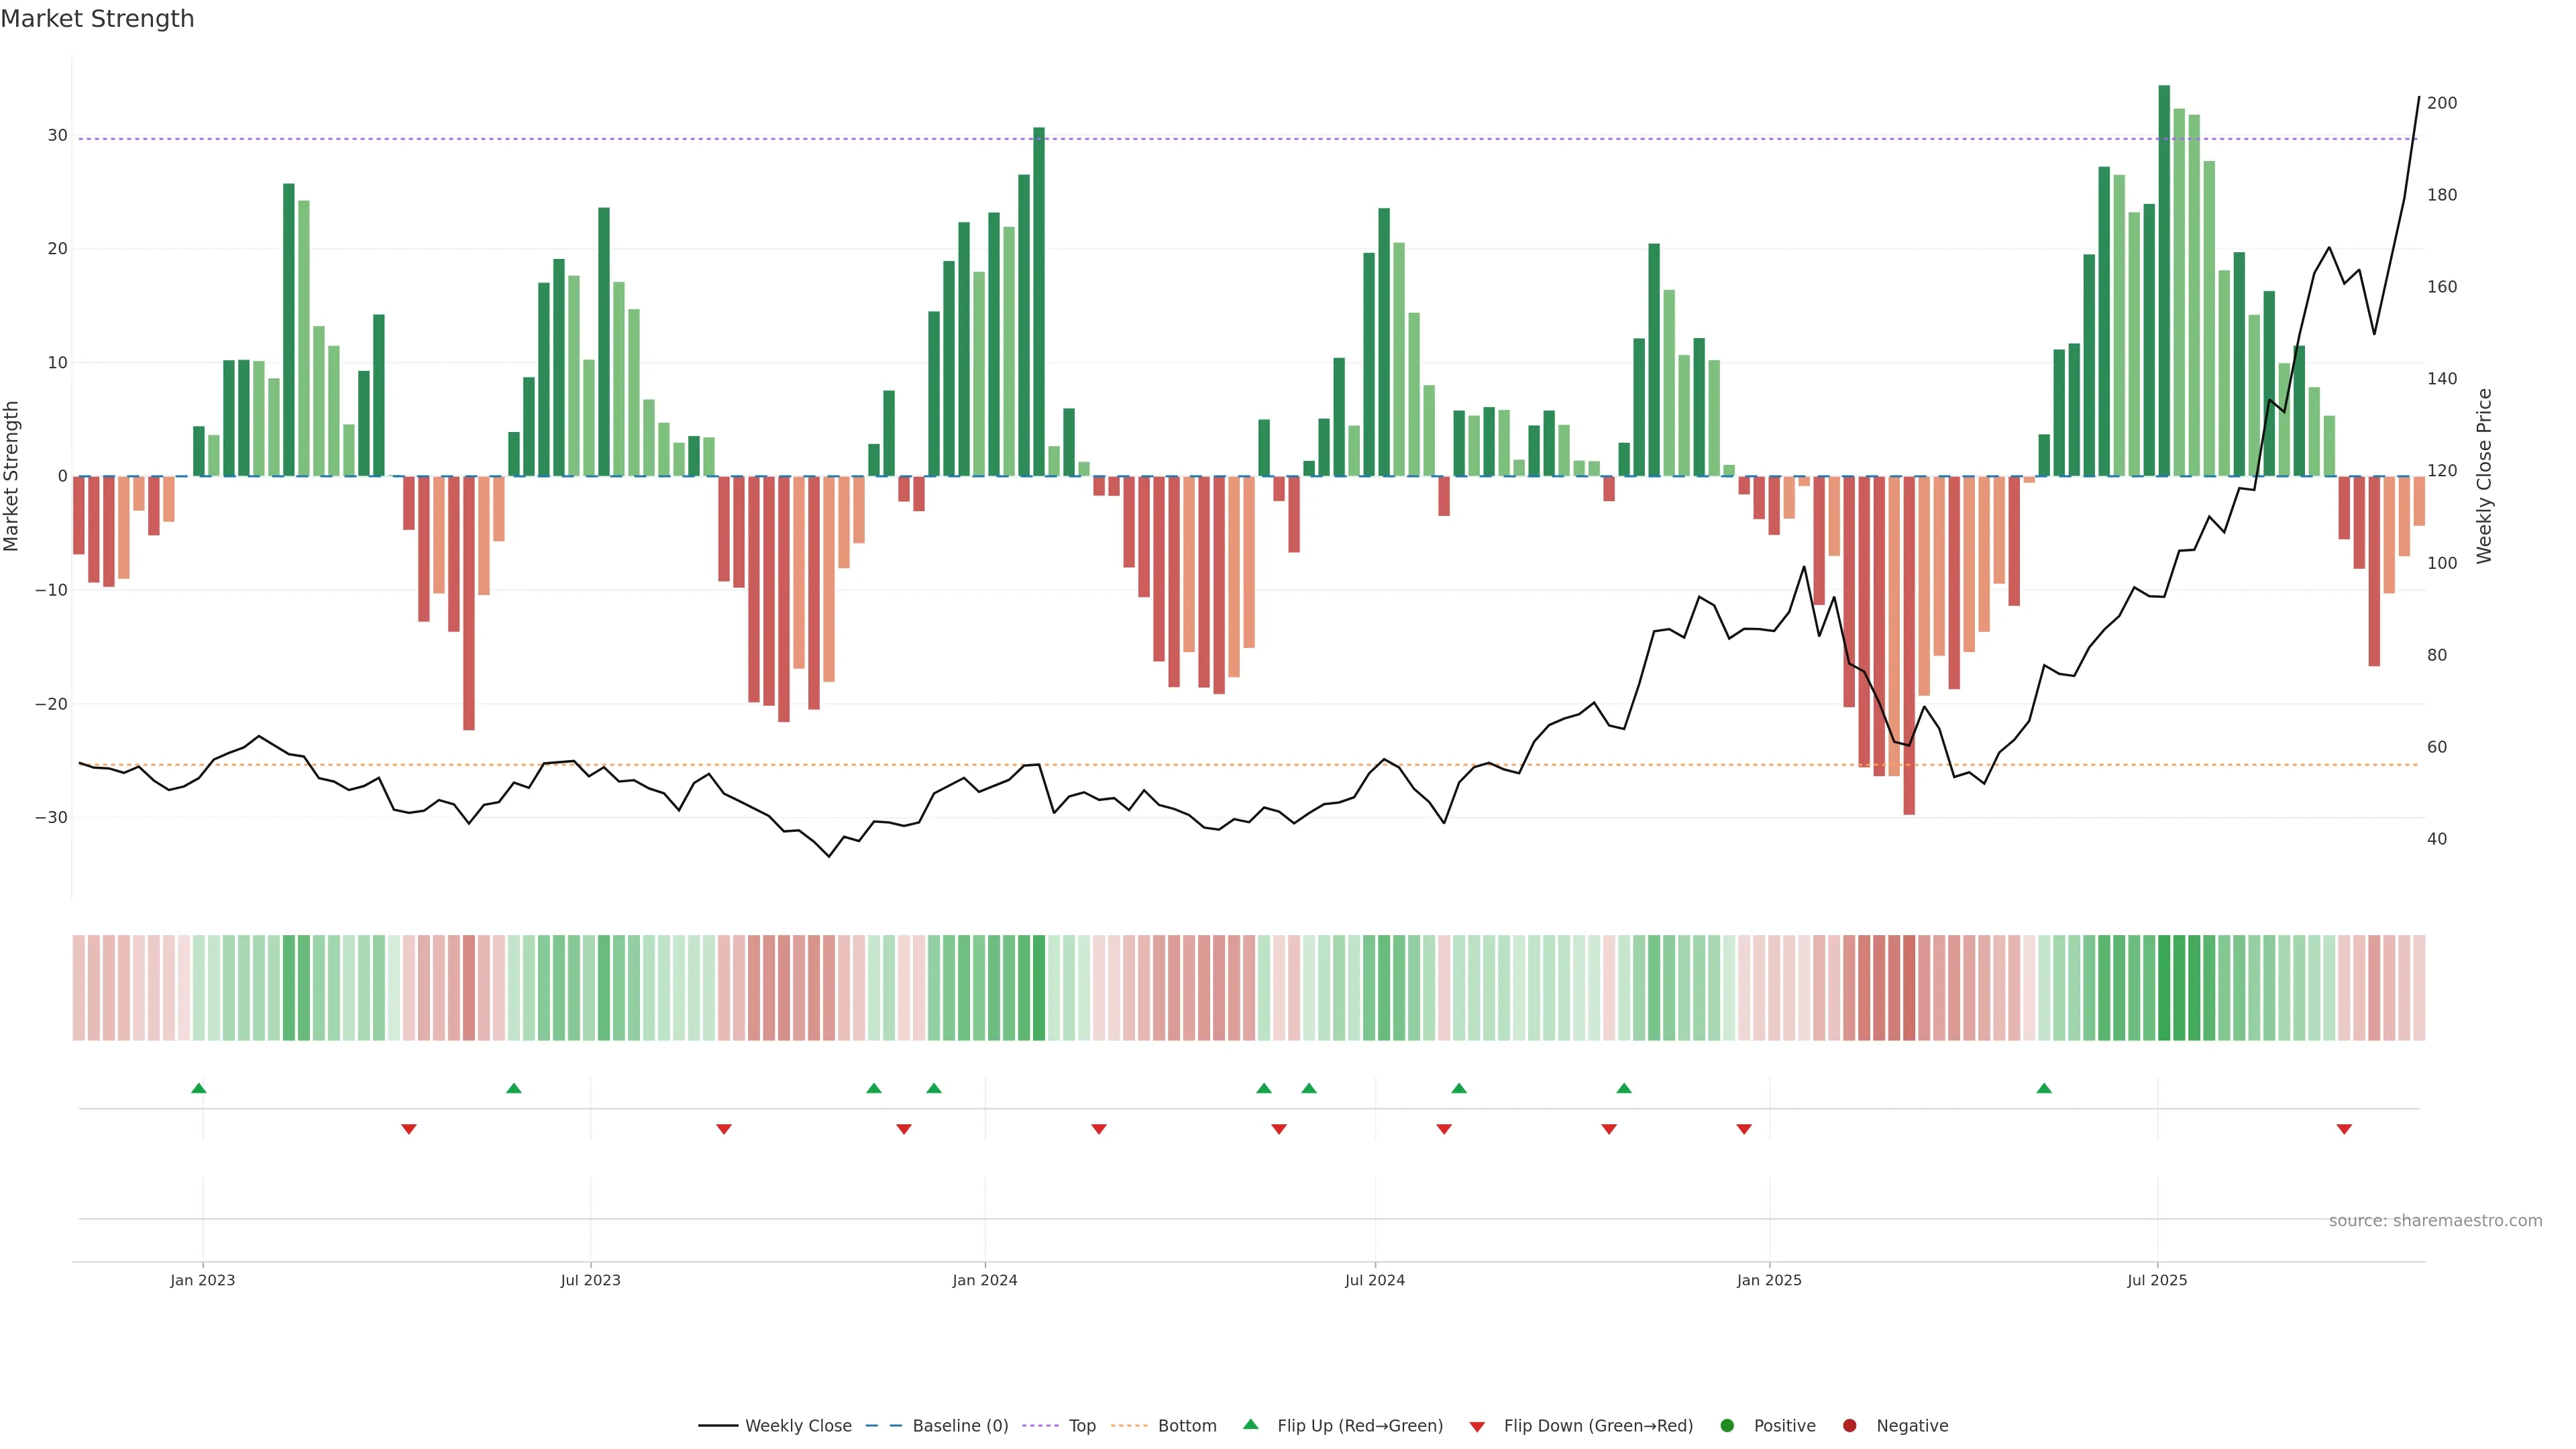
Task: Click the Jul 2023 x-axis label
Action: (x=590, y=1280)
